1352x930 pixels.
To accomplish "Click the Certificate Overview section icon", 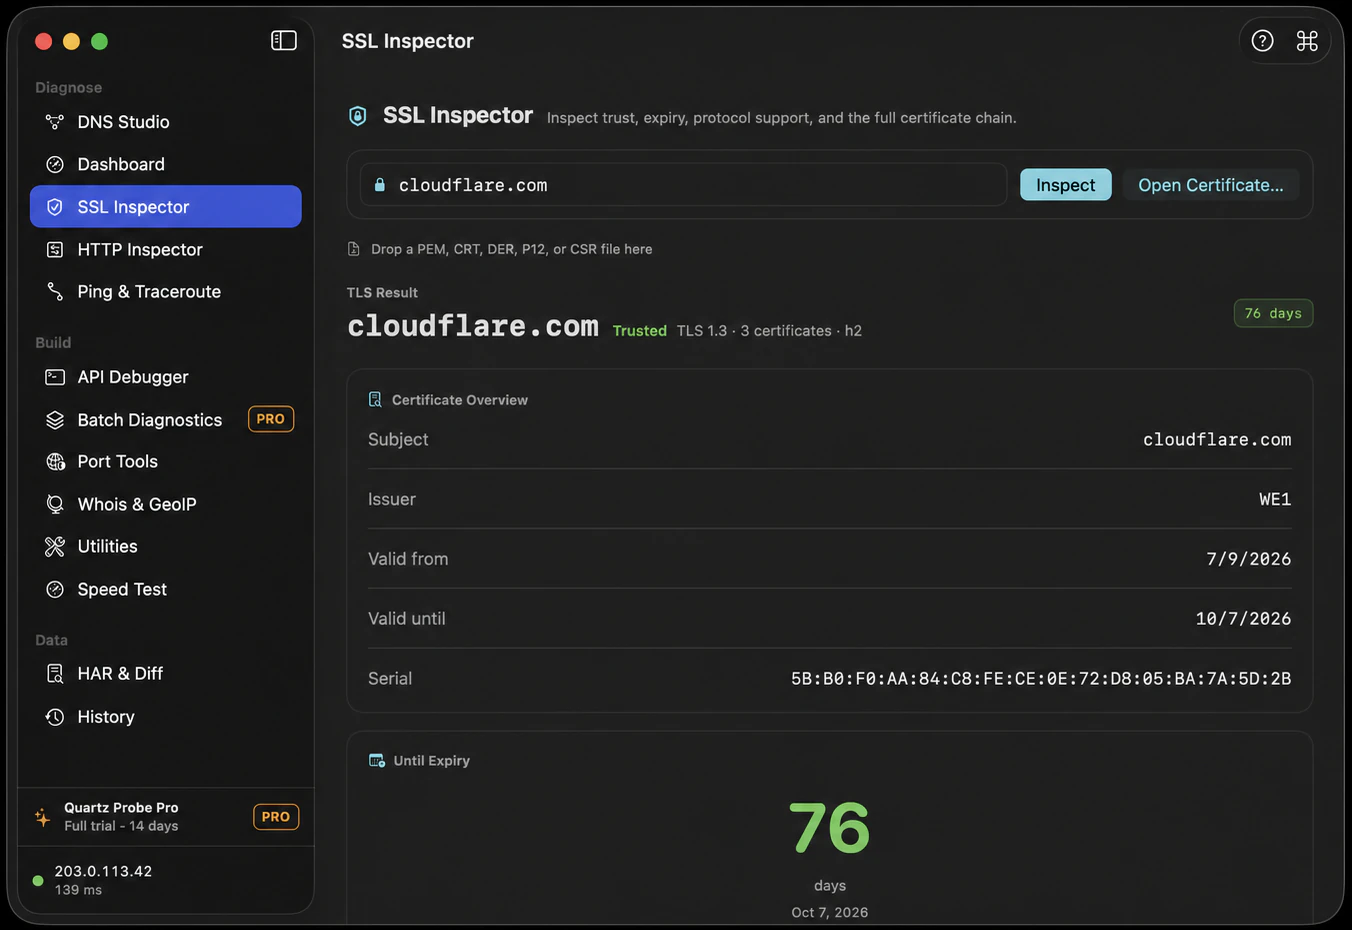I will (375, 400).
